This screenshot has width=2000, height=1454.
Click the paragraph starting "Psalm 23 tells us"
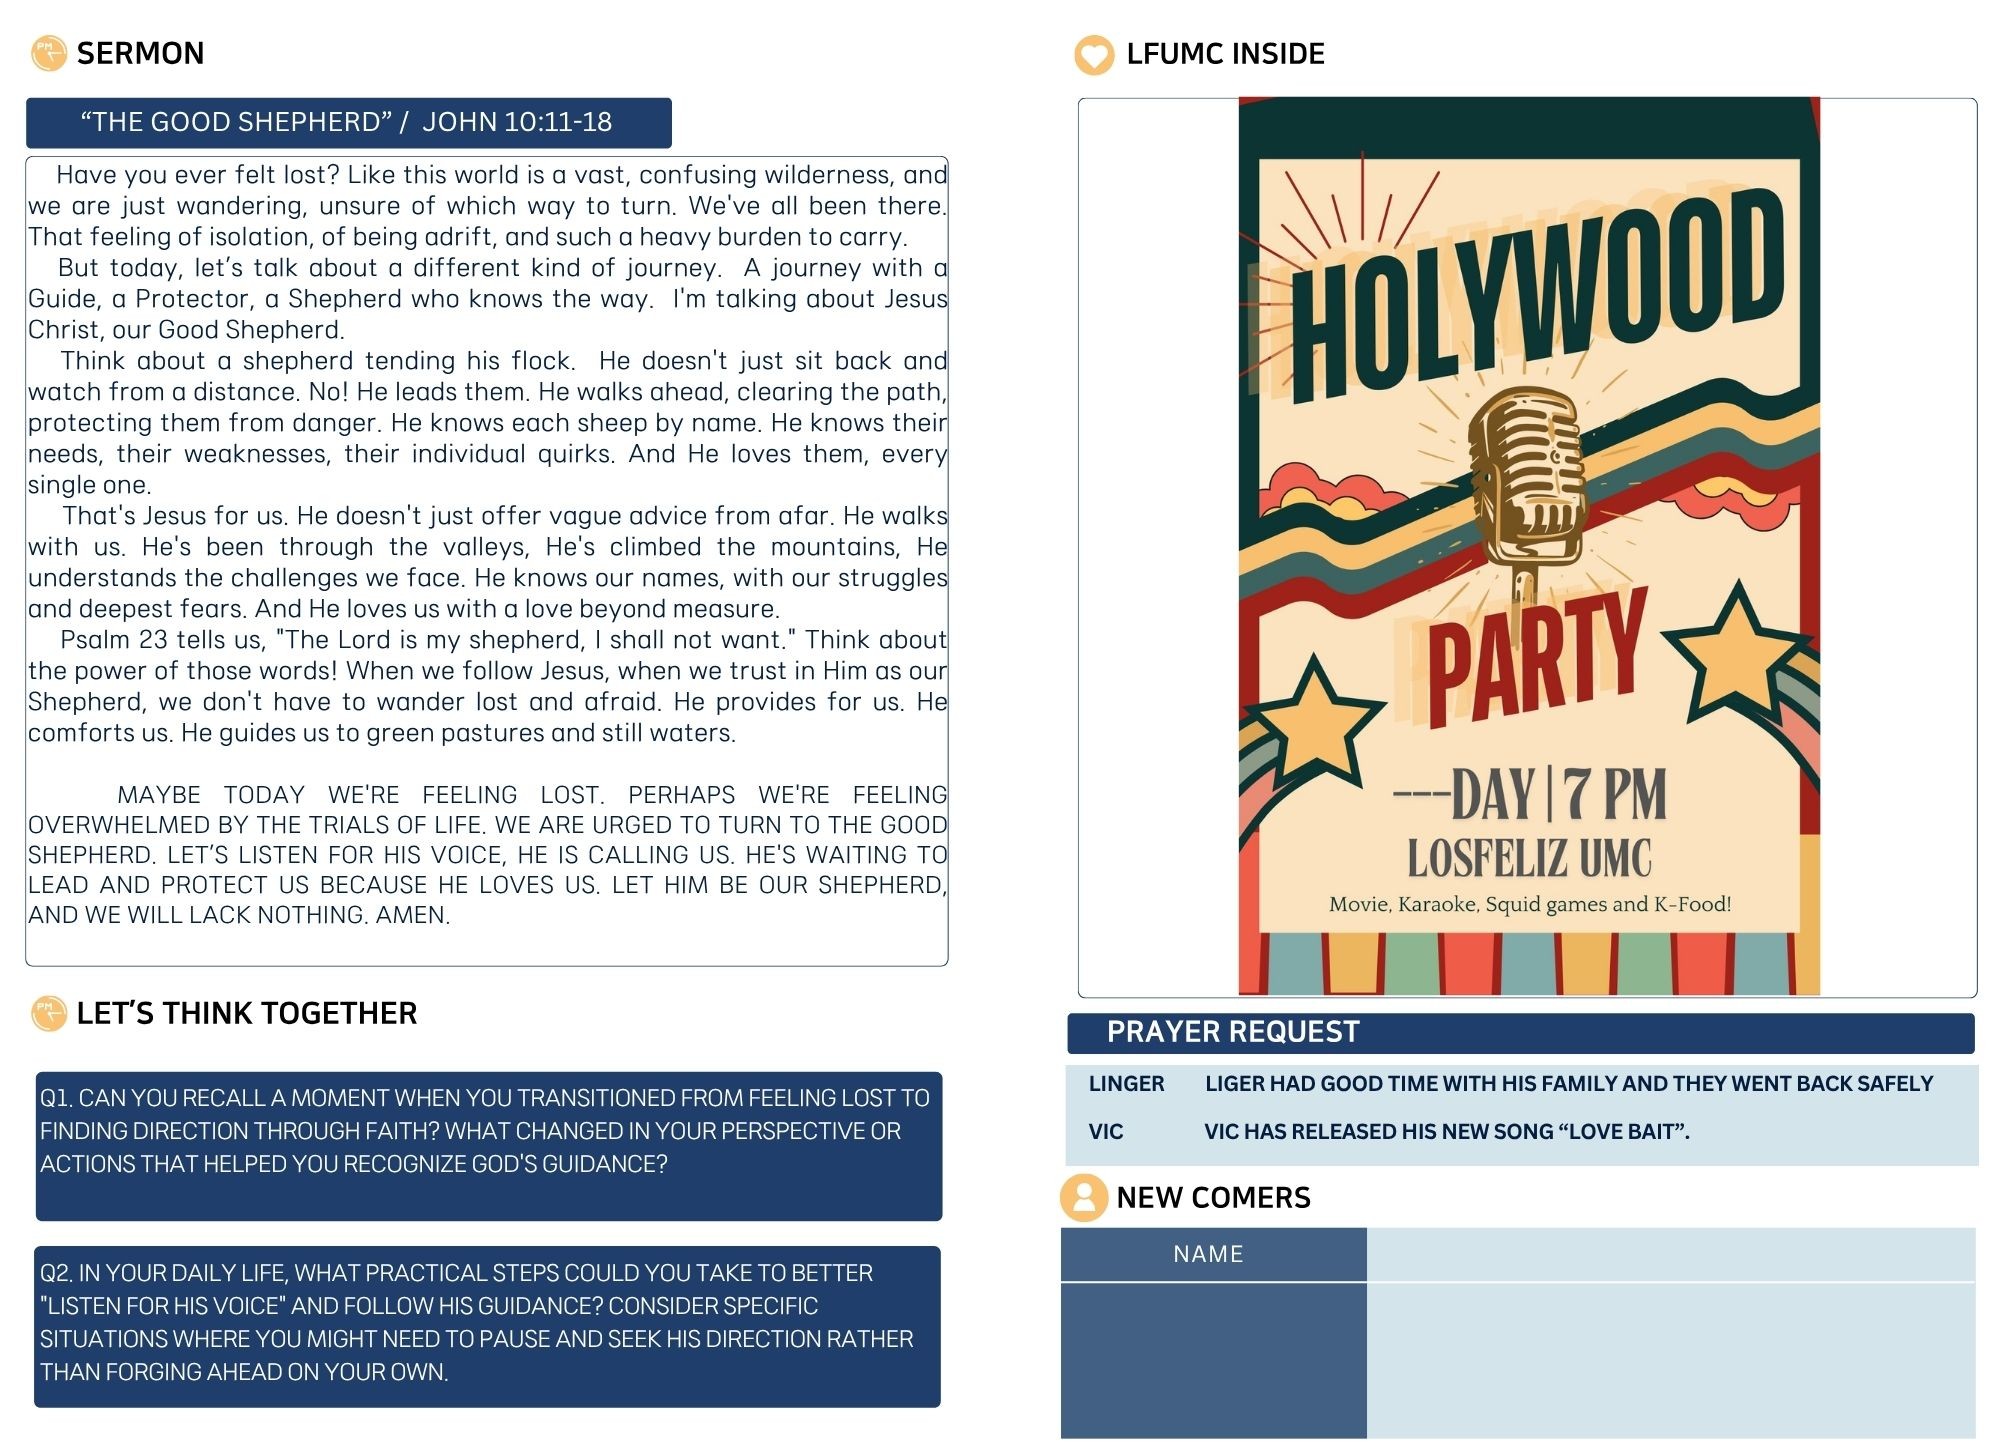tap(487, 686)
